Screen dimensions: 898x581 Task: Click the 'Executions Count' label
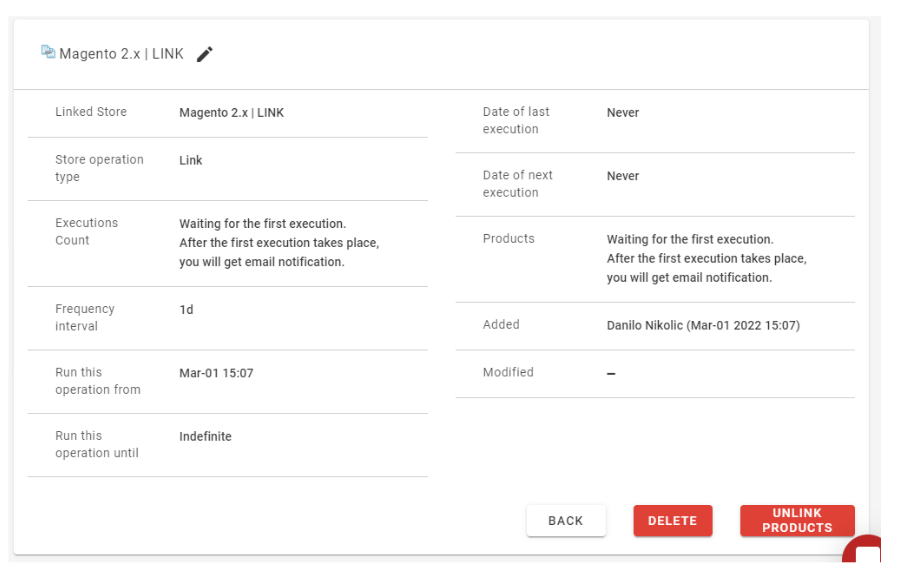click(86, 231)
